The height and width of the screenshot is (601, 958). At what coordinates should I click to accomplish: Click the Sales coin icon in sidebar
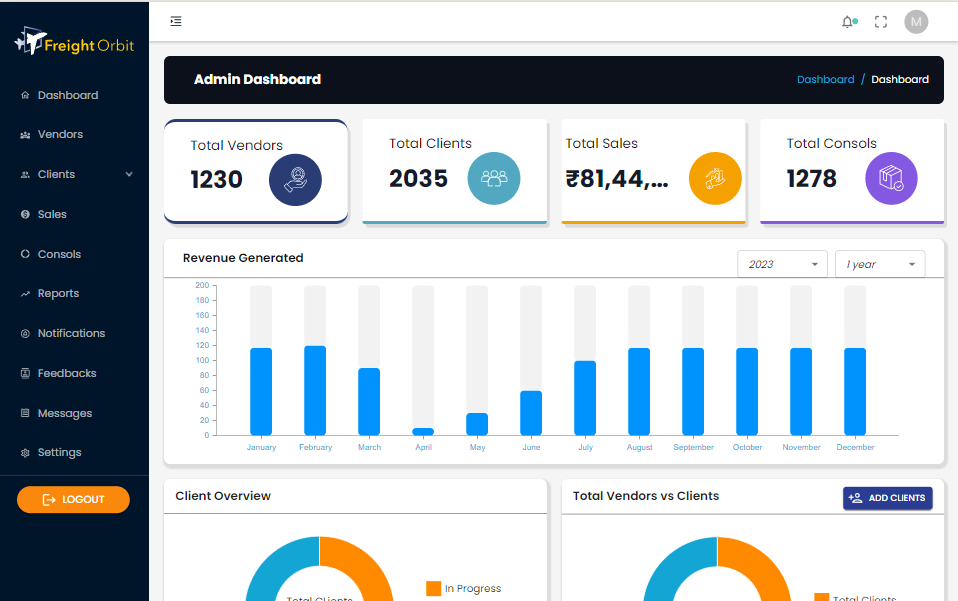coord(25,214)
